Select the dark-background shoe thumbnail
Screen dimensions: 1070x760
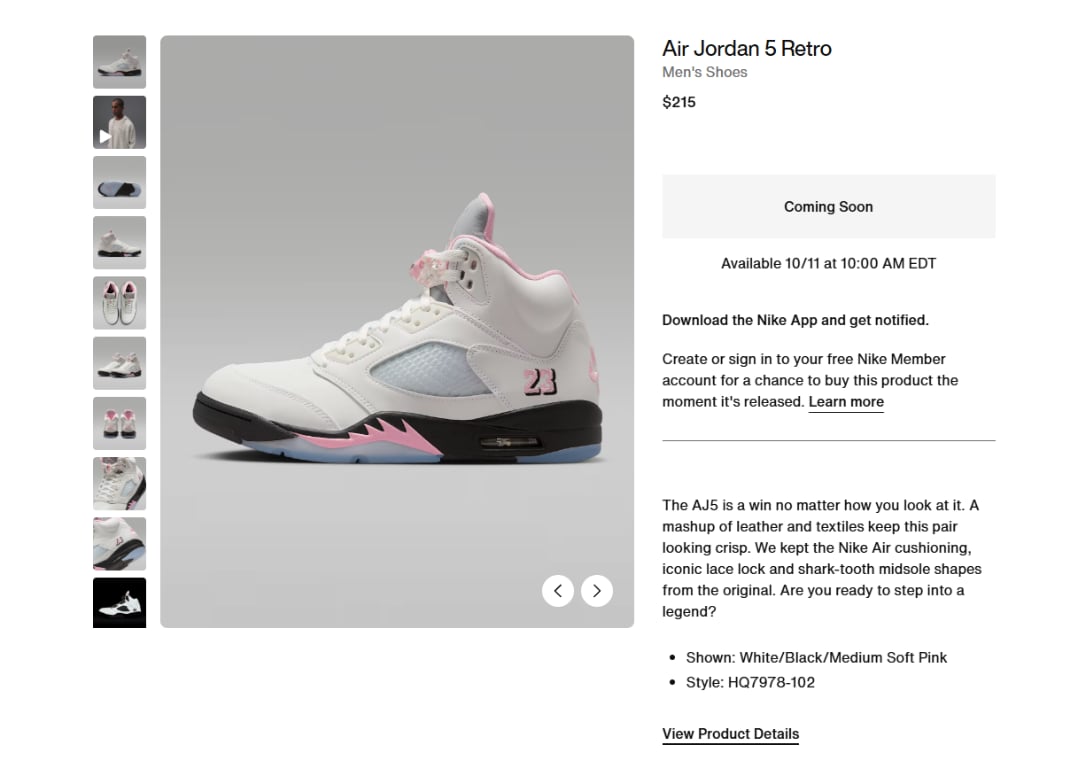click(119, 602)
